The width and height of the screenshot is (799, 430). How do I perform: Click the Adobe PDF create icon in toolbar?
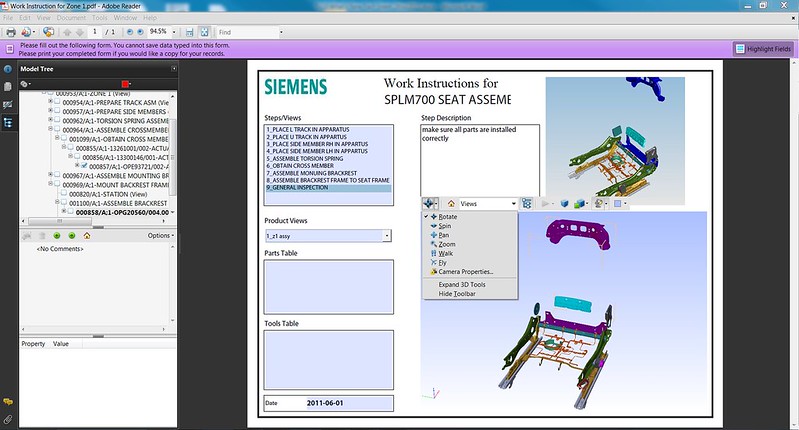point(26,32)
